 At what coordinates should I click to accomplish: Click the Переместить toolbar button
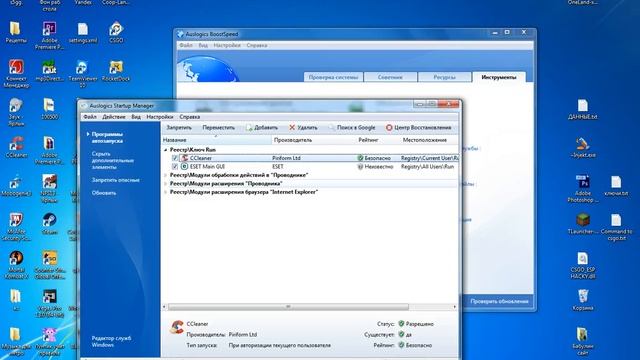[219, 128]
